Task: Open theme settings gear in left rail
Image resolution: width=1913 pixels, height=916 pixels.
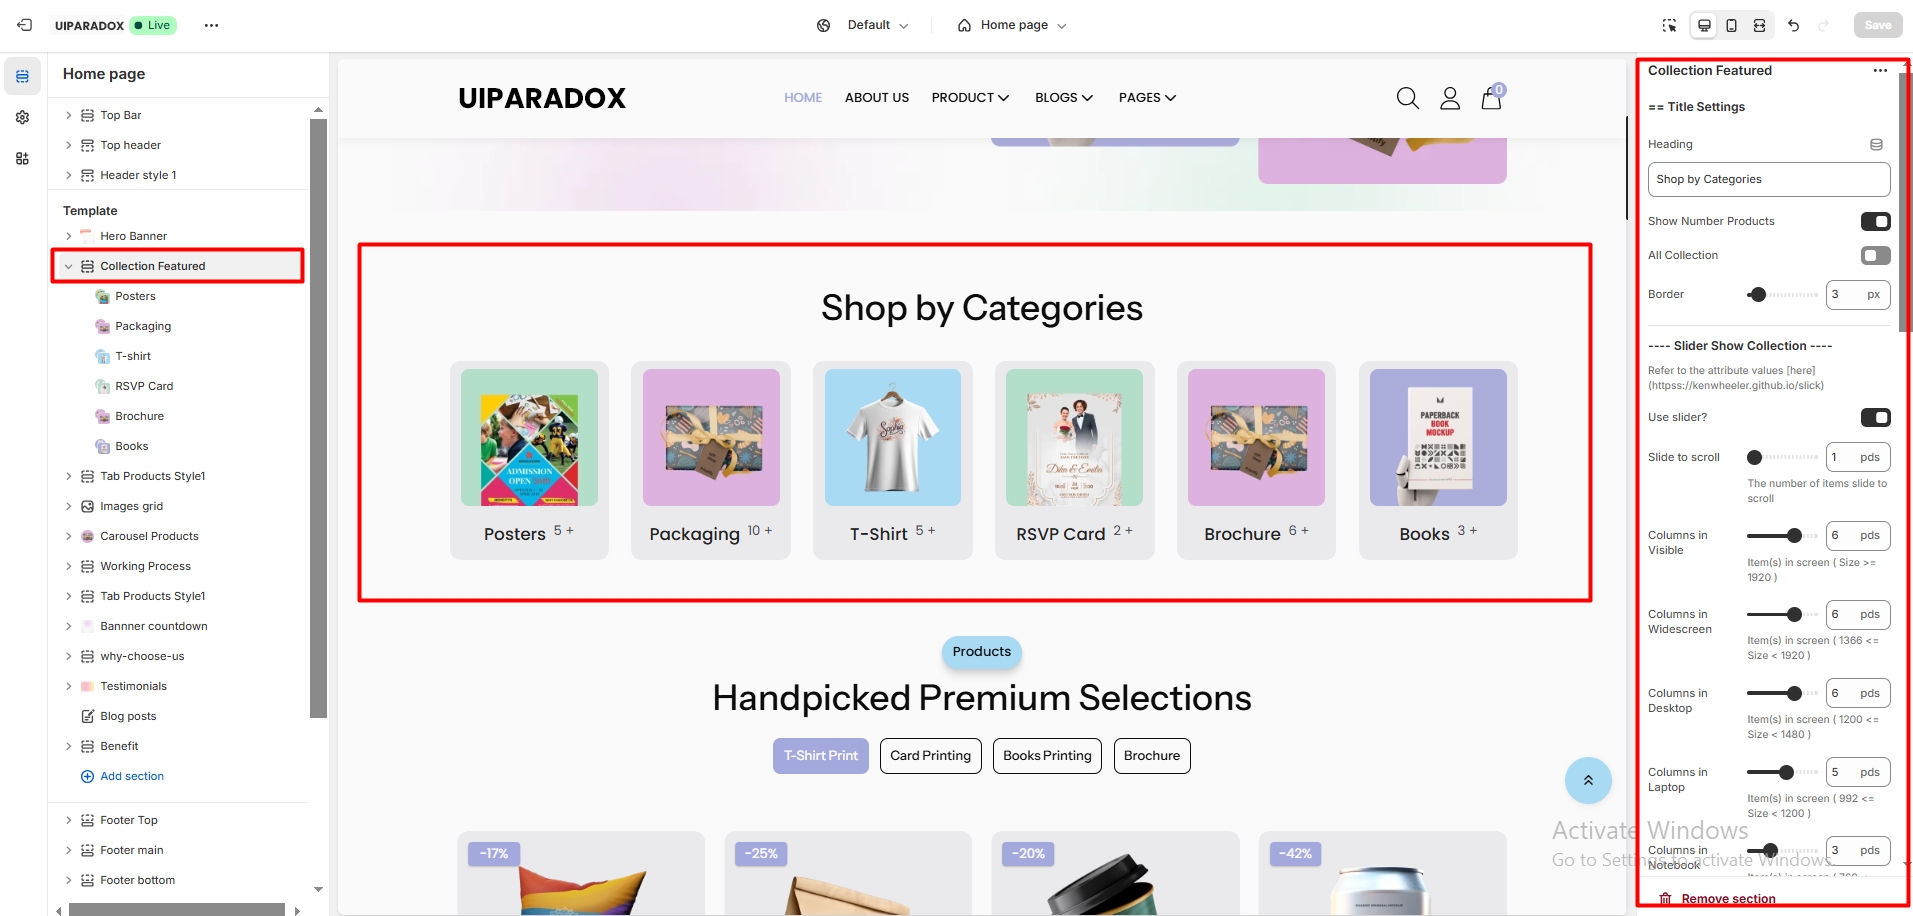Action: (22, 117)
